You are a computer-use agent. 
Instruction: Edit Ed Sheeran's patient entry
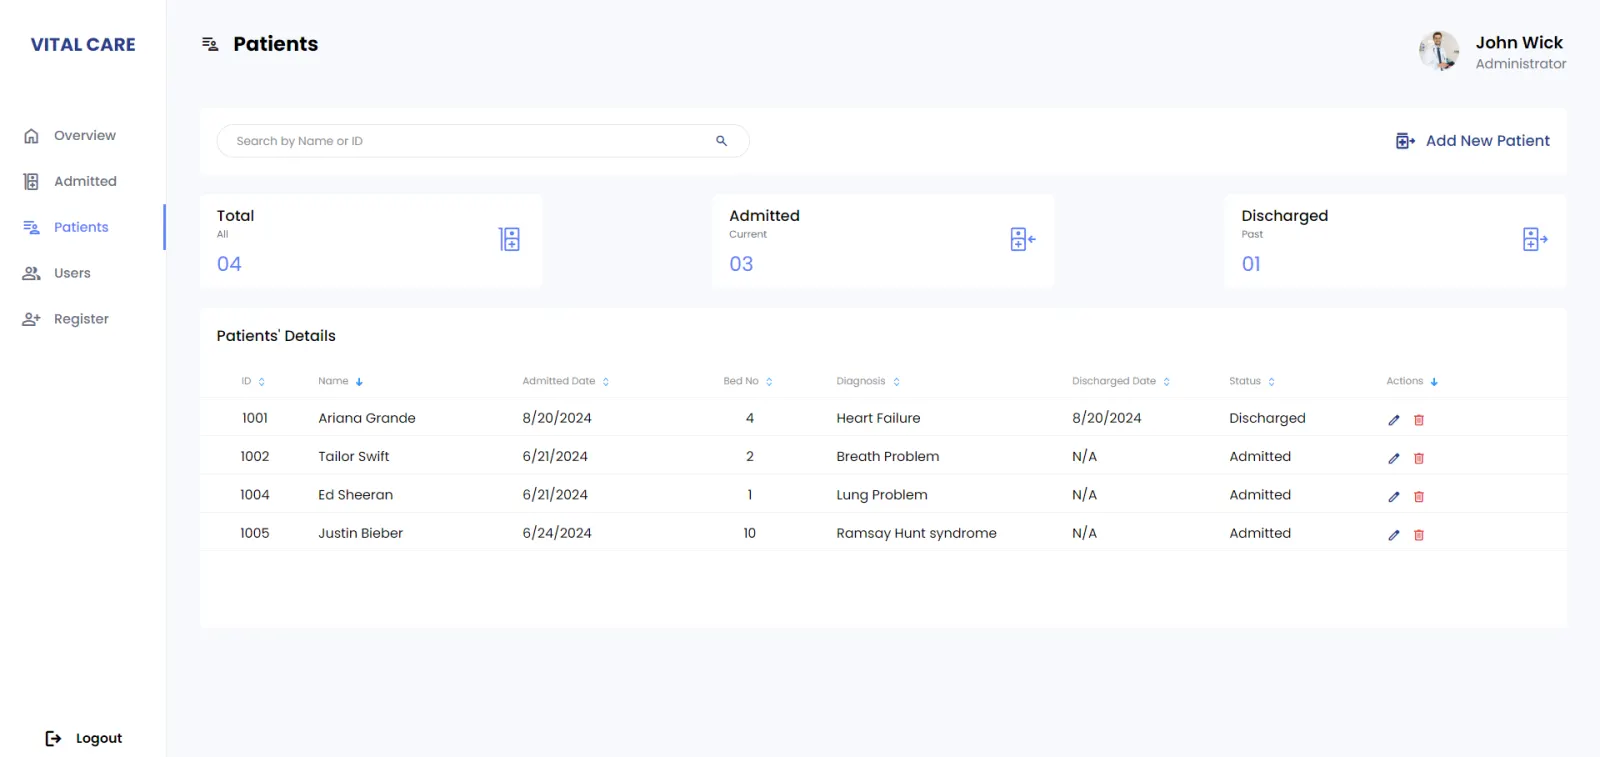[1394, 496]
